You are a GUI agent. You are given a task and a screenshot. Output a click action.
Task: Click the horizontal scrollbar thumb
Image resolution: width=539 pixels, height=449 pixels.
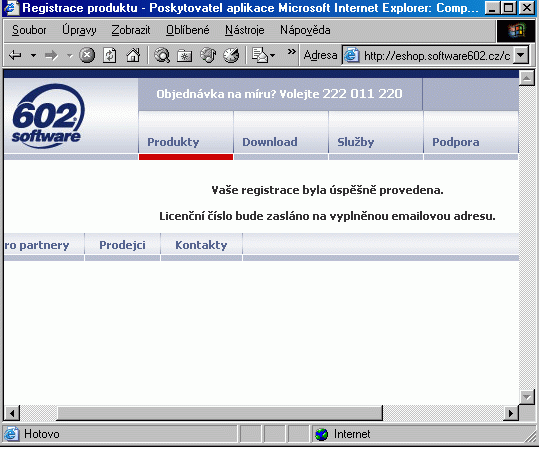pyautogui.click(x=219, y=413)
